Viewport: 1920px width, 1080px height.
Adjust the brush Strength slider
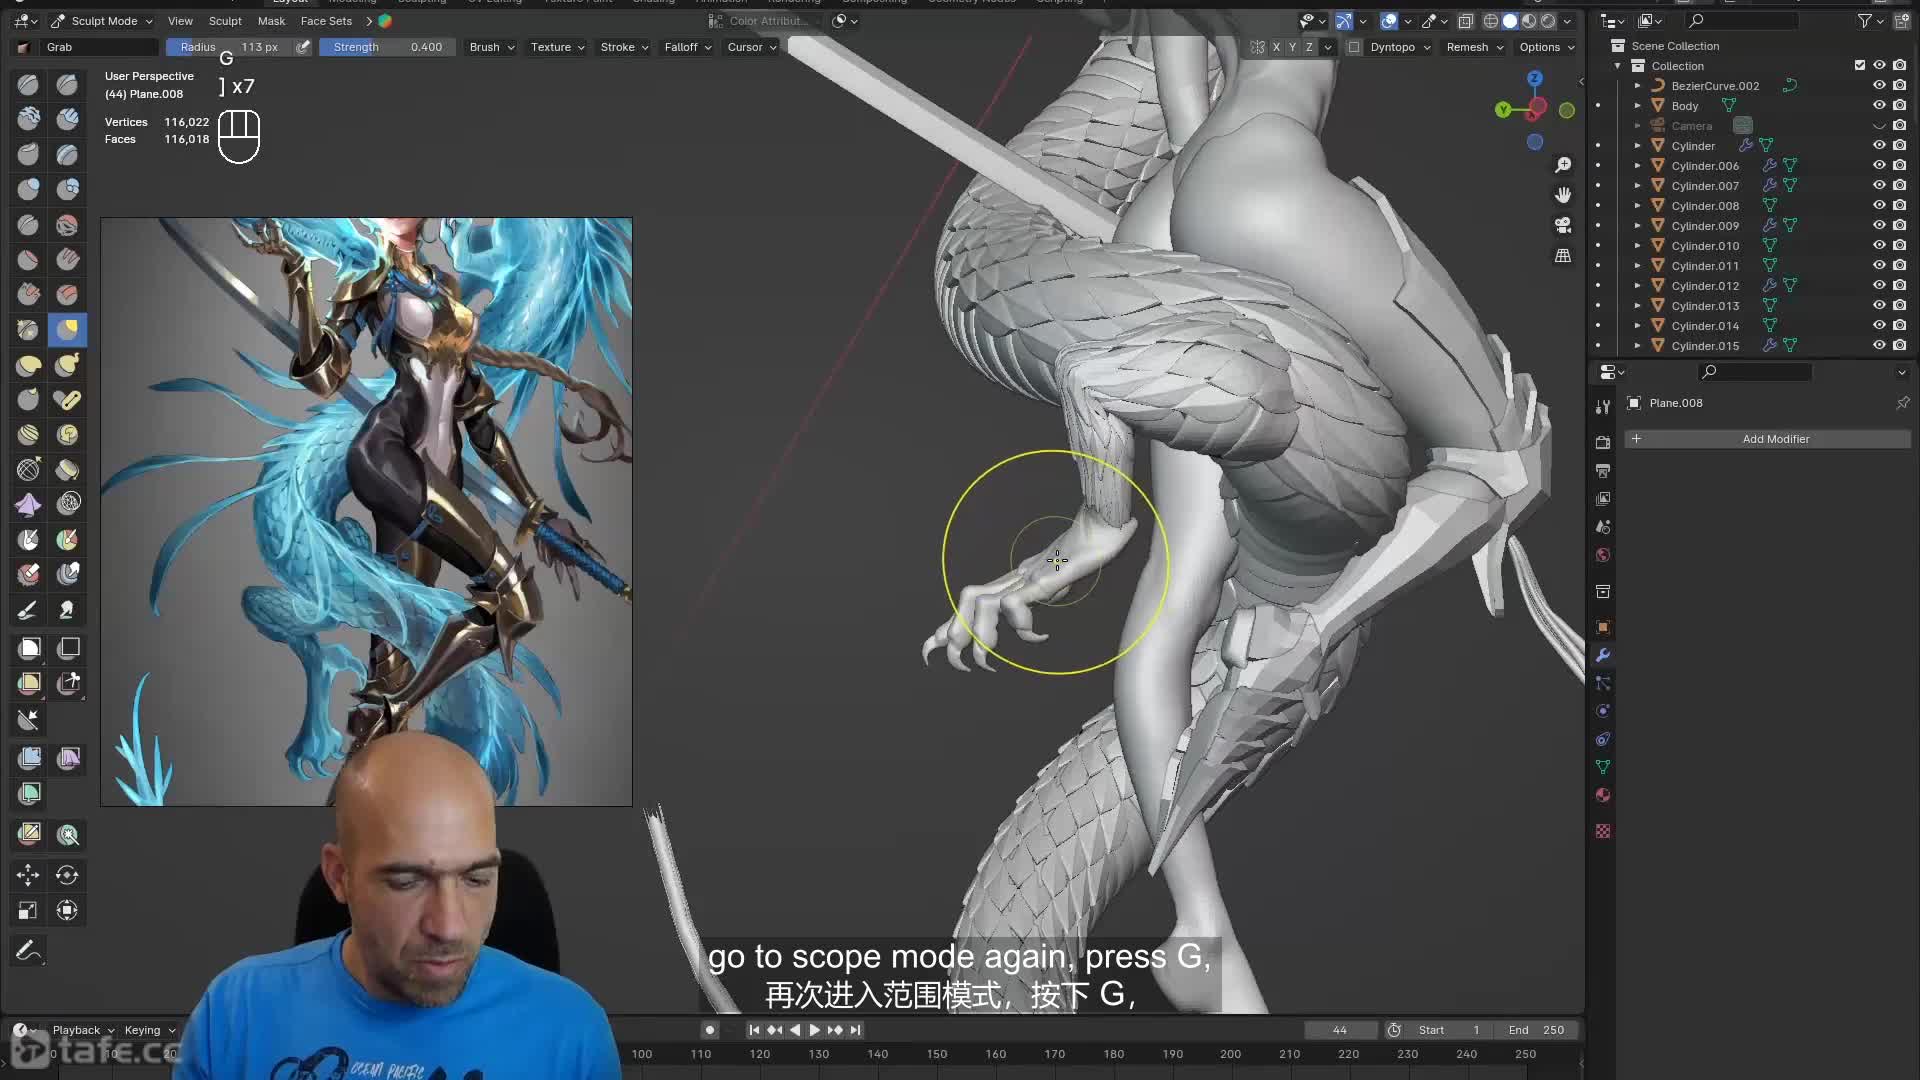(387, 47)
